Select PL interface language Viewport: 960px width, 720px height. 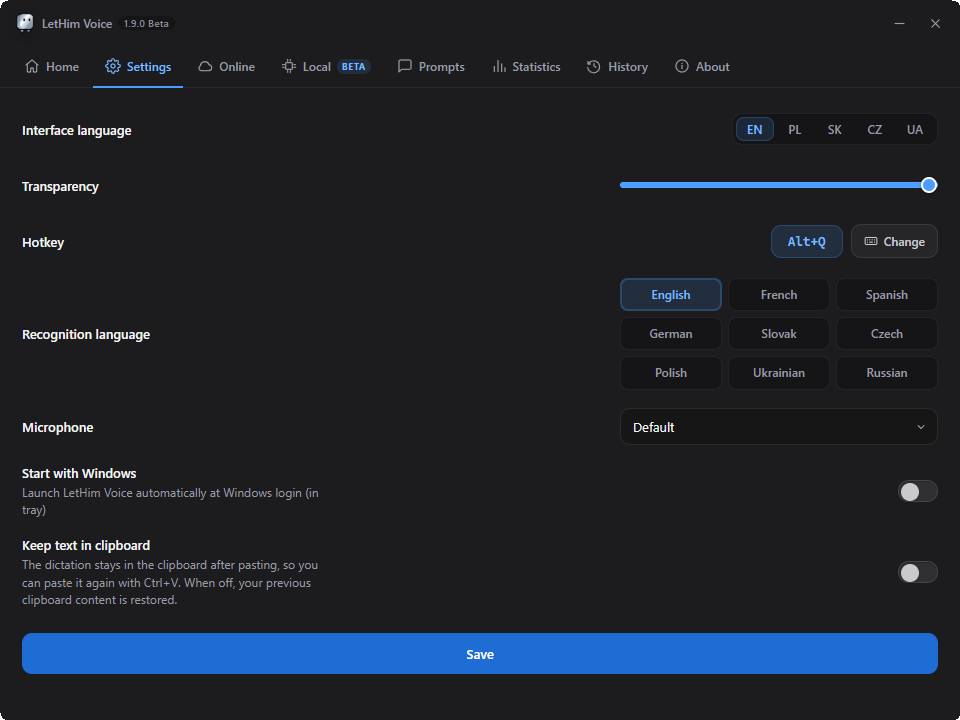point(795,129)
